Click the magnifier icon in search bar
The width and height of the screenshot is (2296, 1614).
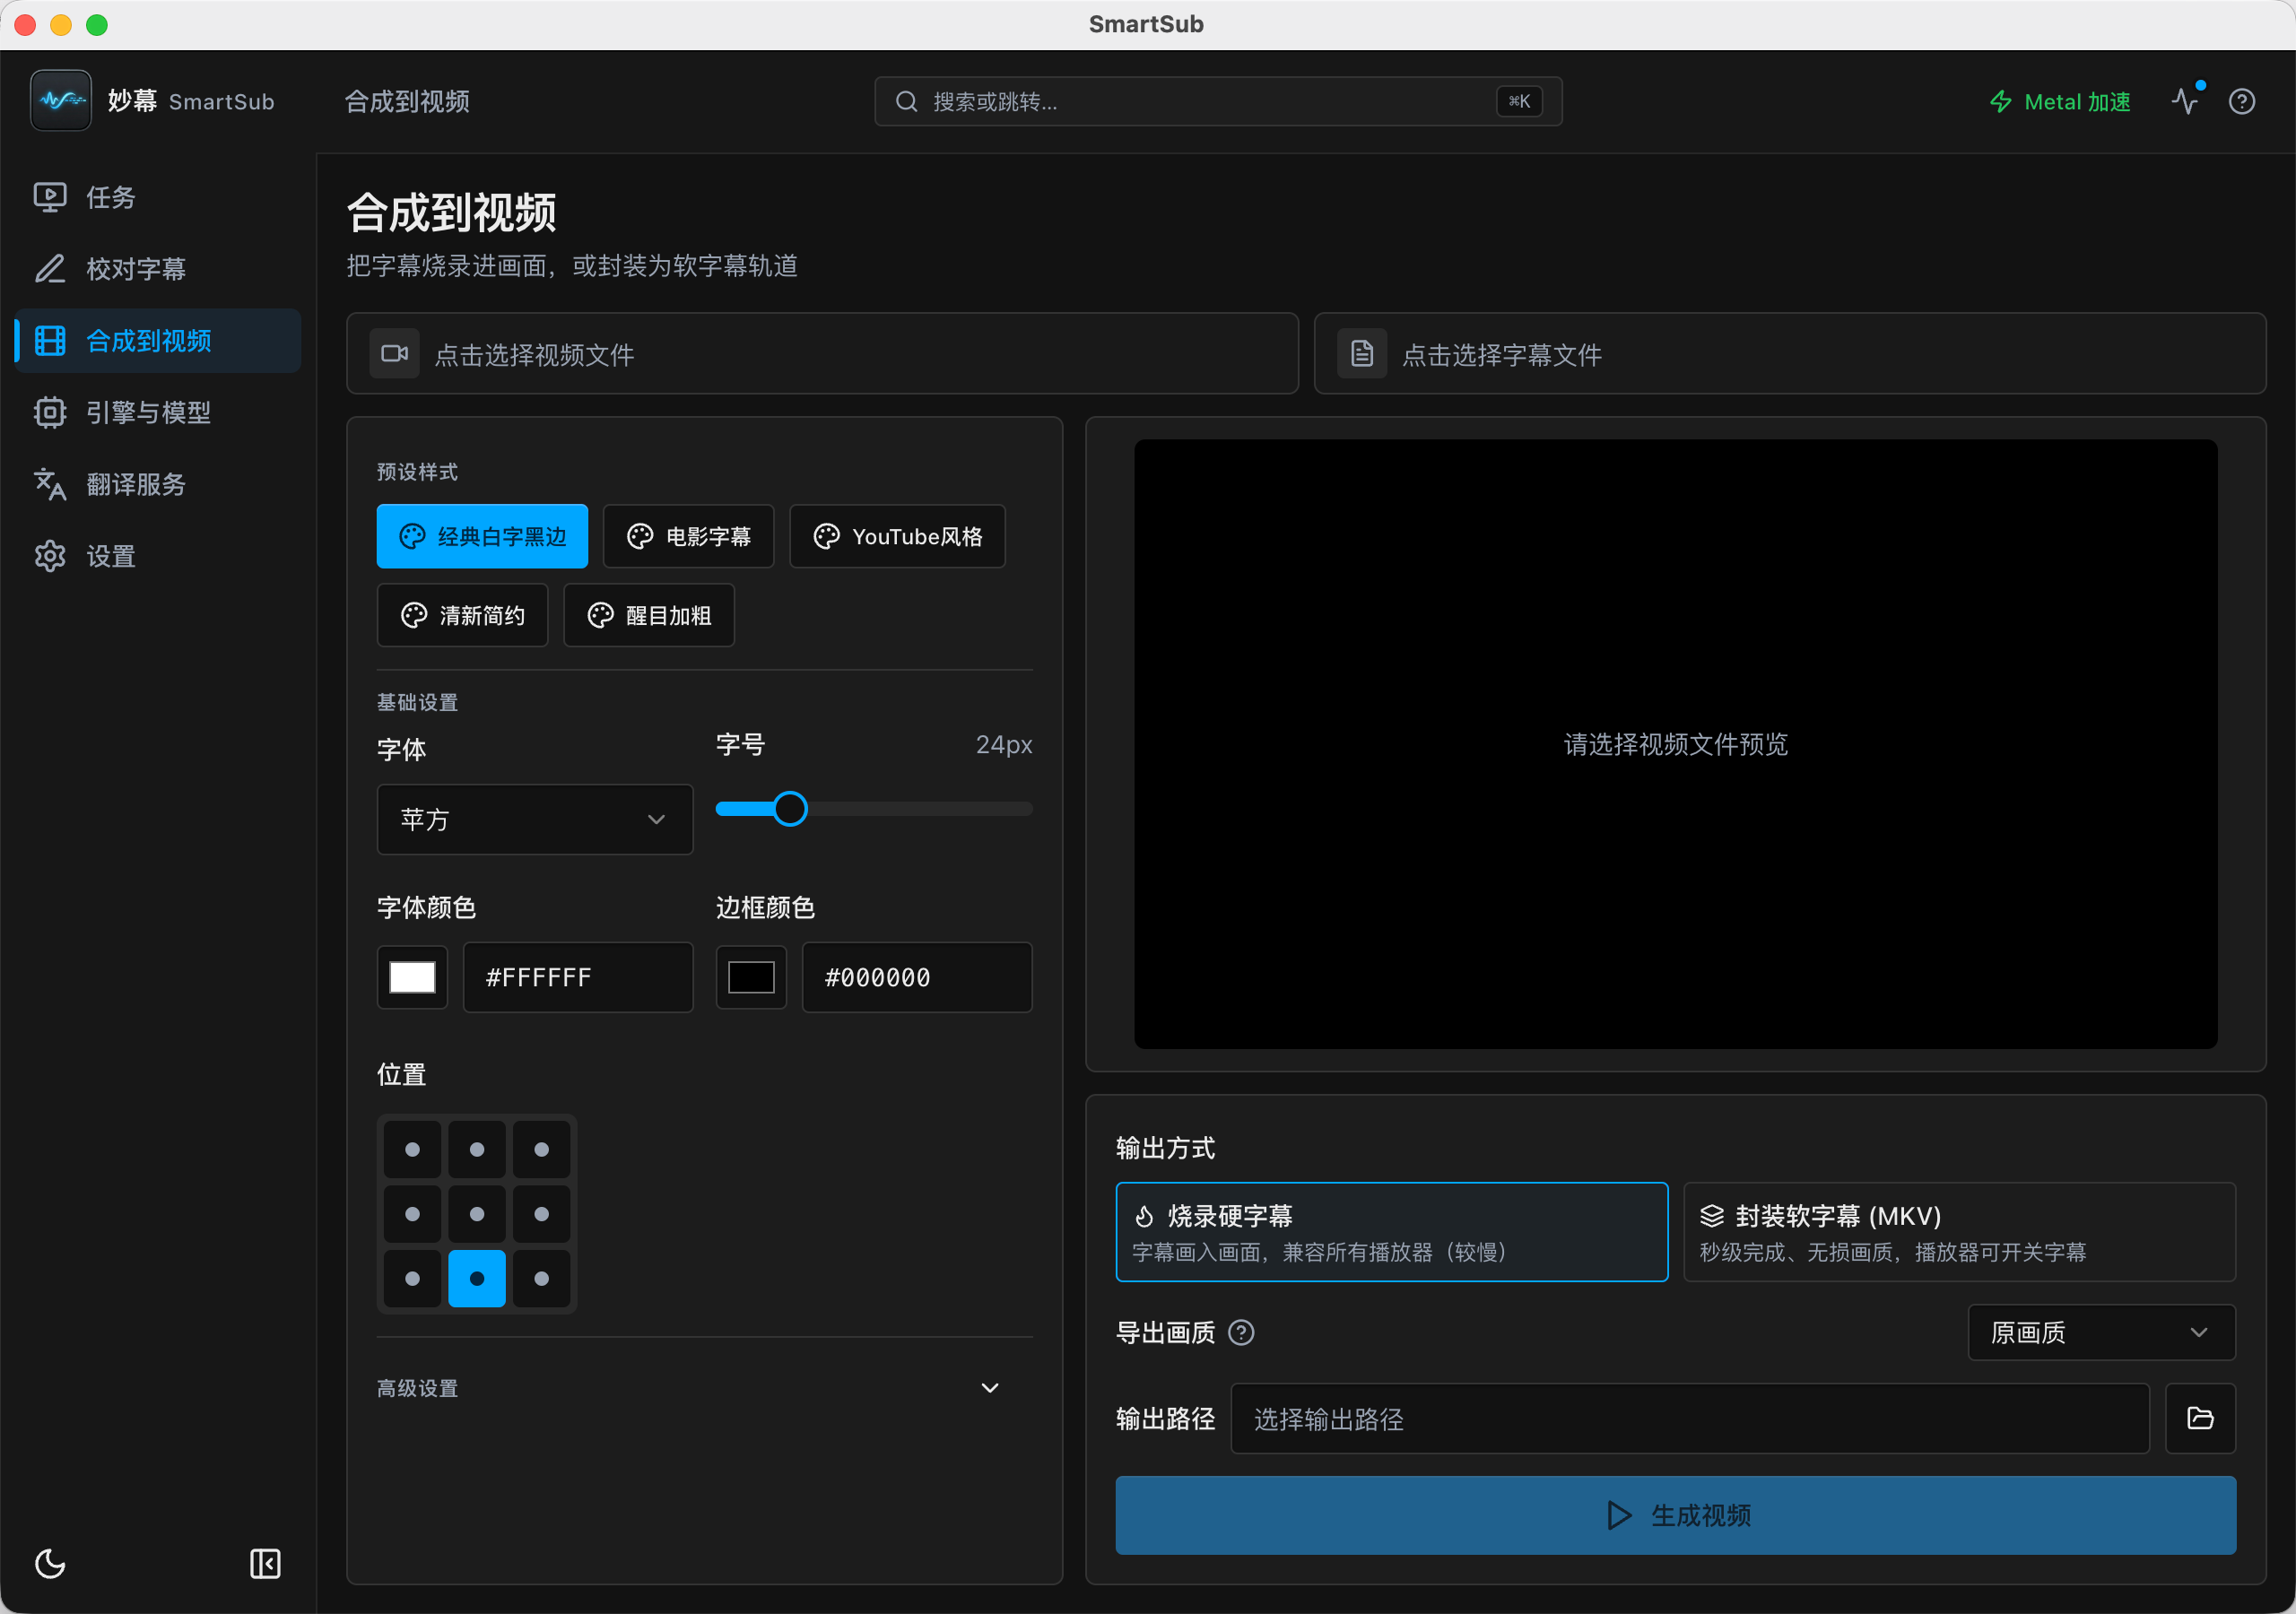coord(906,101)
